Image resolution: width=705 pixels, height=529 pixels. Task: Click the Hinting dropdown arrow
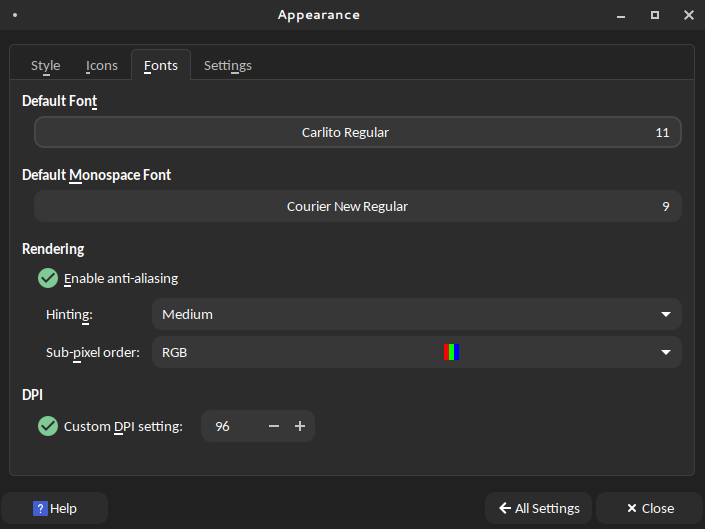pyautogui.click(x=666, y=314)
